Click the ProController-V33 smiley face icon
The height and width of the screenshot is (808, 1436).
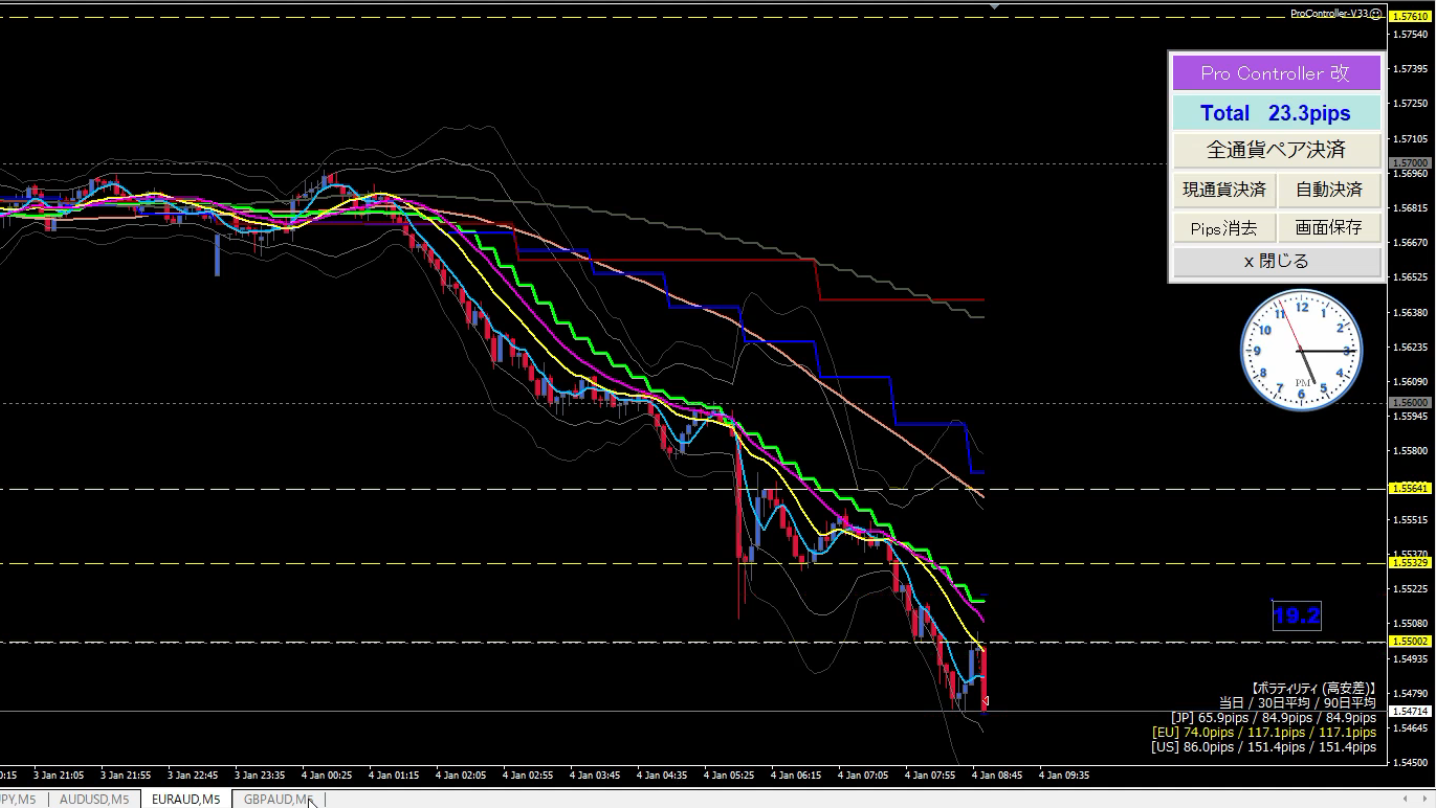(x=1375, y=14)
